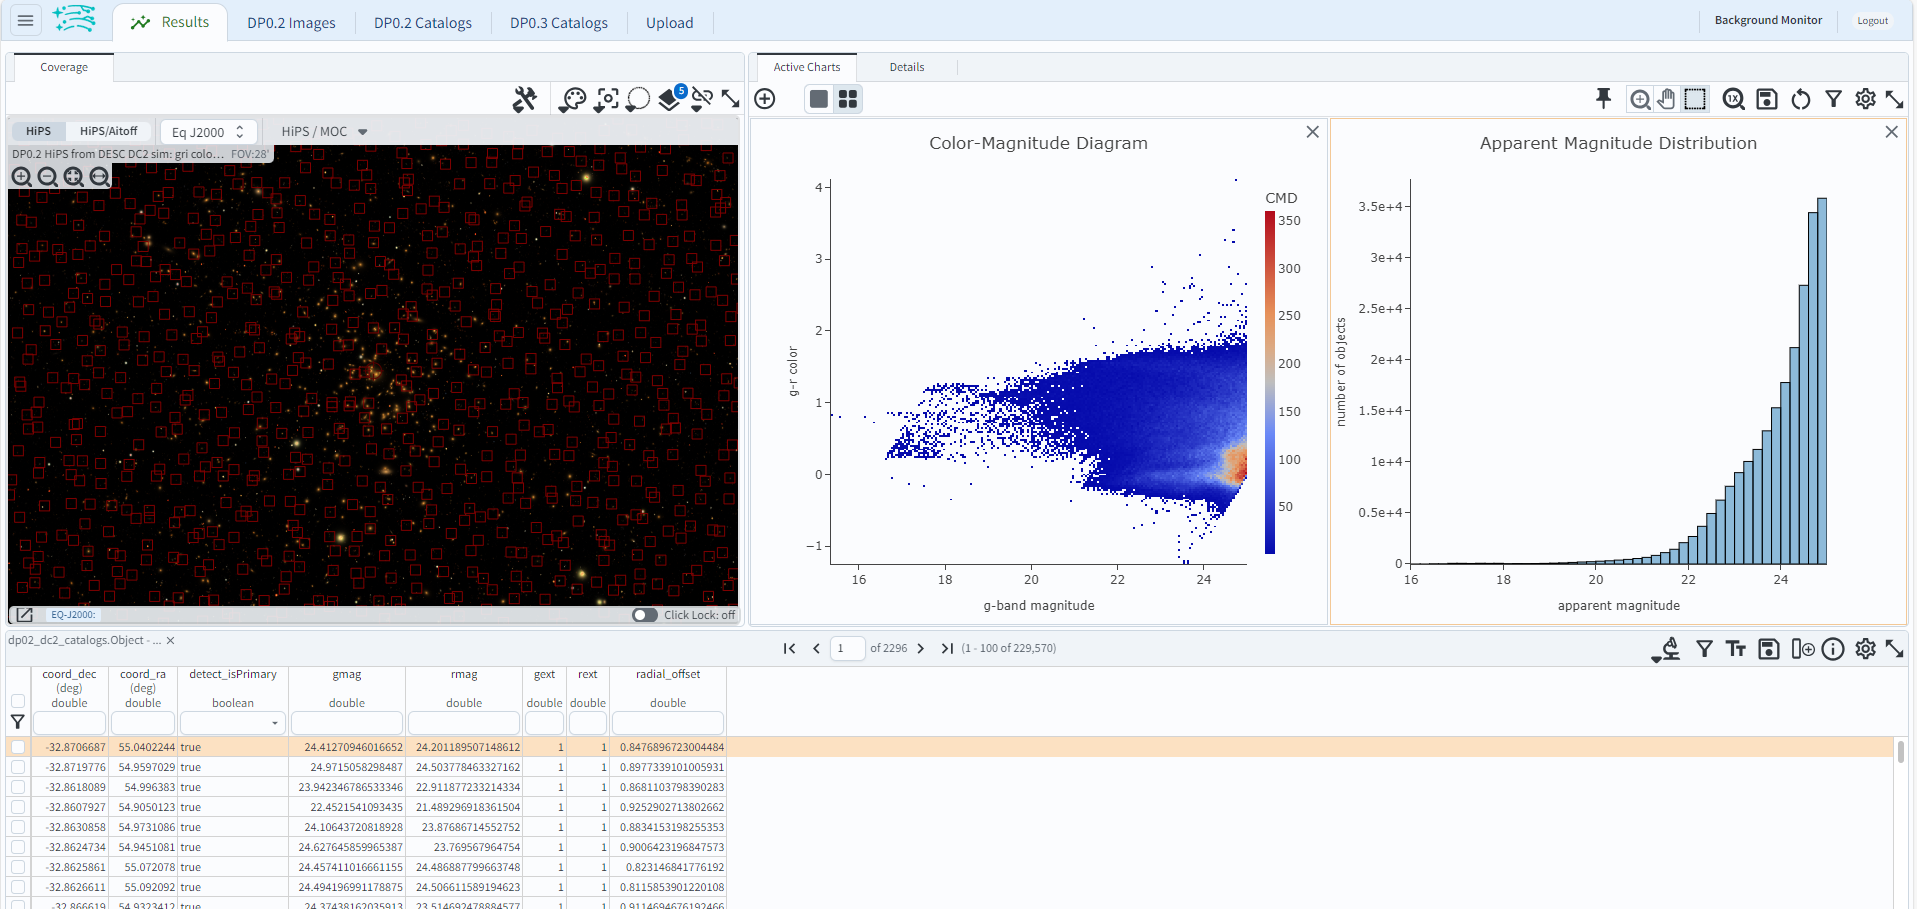This screenshot has height=909, width=1917.
Task: Switch charts to single view layout
Action: (x=819, y=99)
